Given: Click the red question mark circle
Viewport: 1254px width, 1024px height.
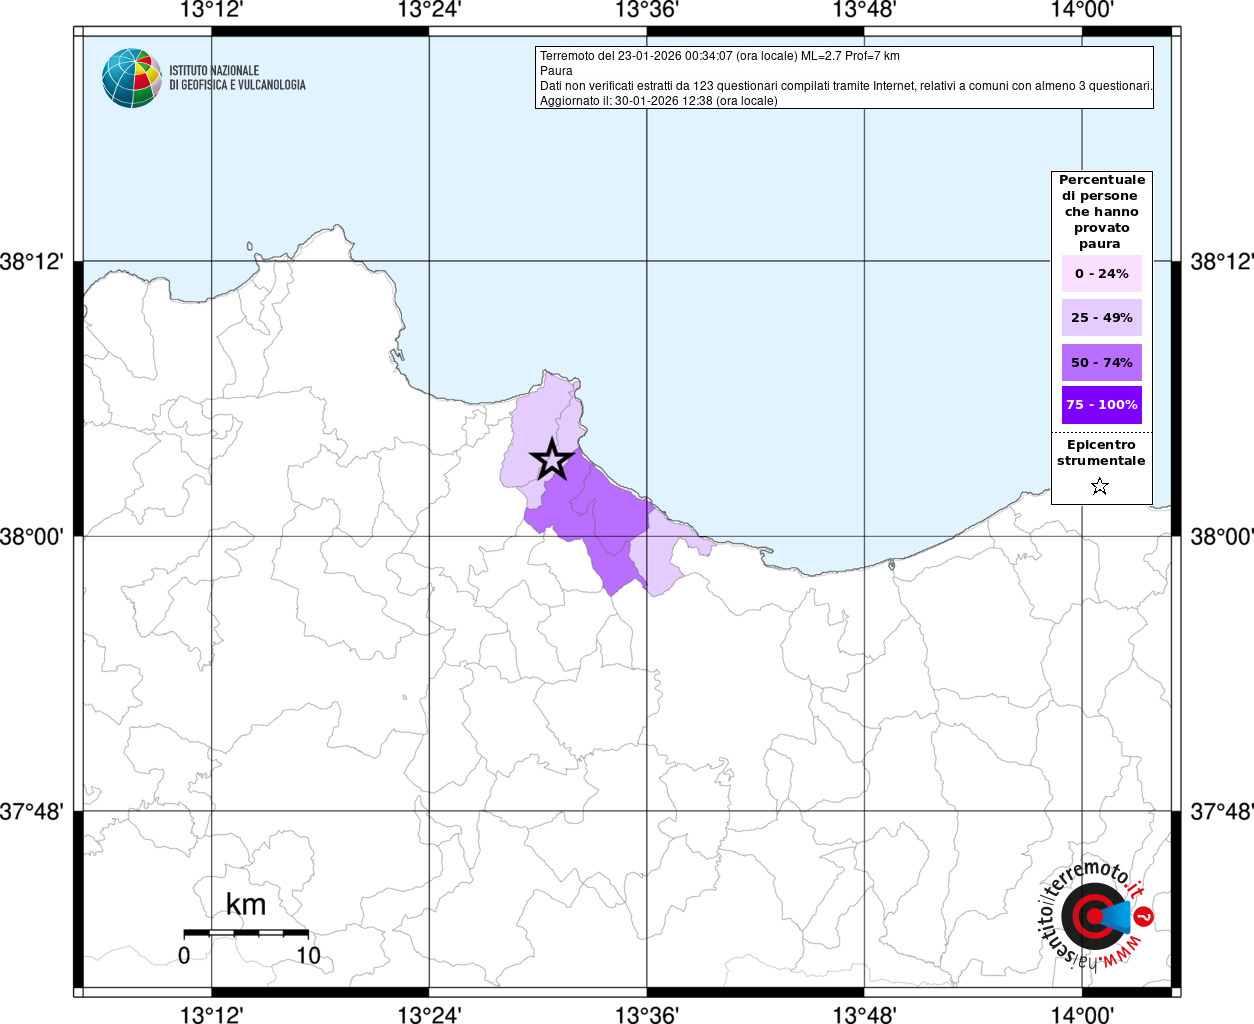Looking at the screenshot, I should click(x=1144, y=916).
